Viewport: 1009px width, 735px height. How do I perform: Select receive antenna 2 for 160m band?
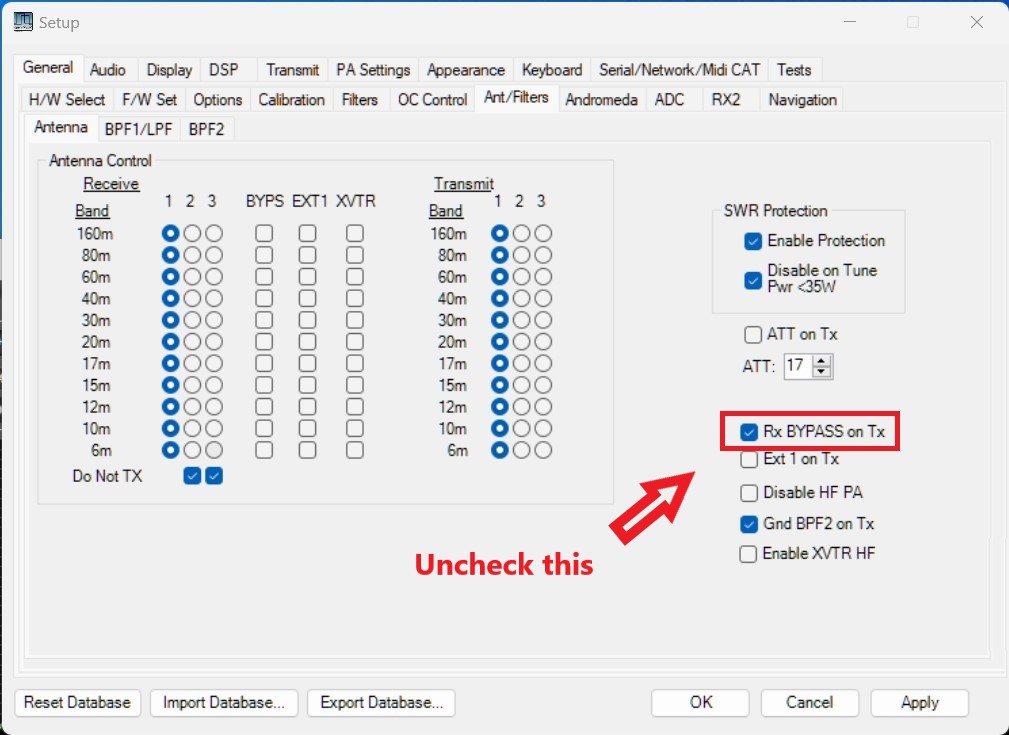[192, 233]
